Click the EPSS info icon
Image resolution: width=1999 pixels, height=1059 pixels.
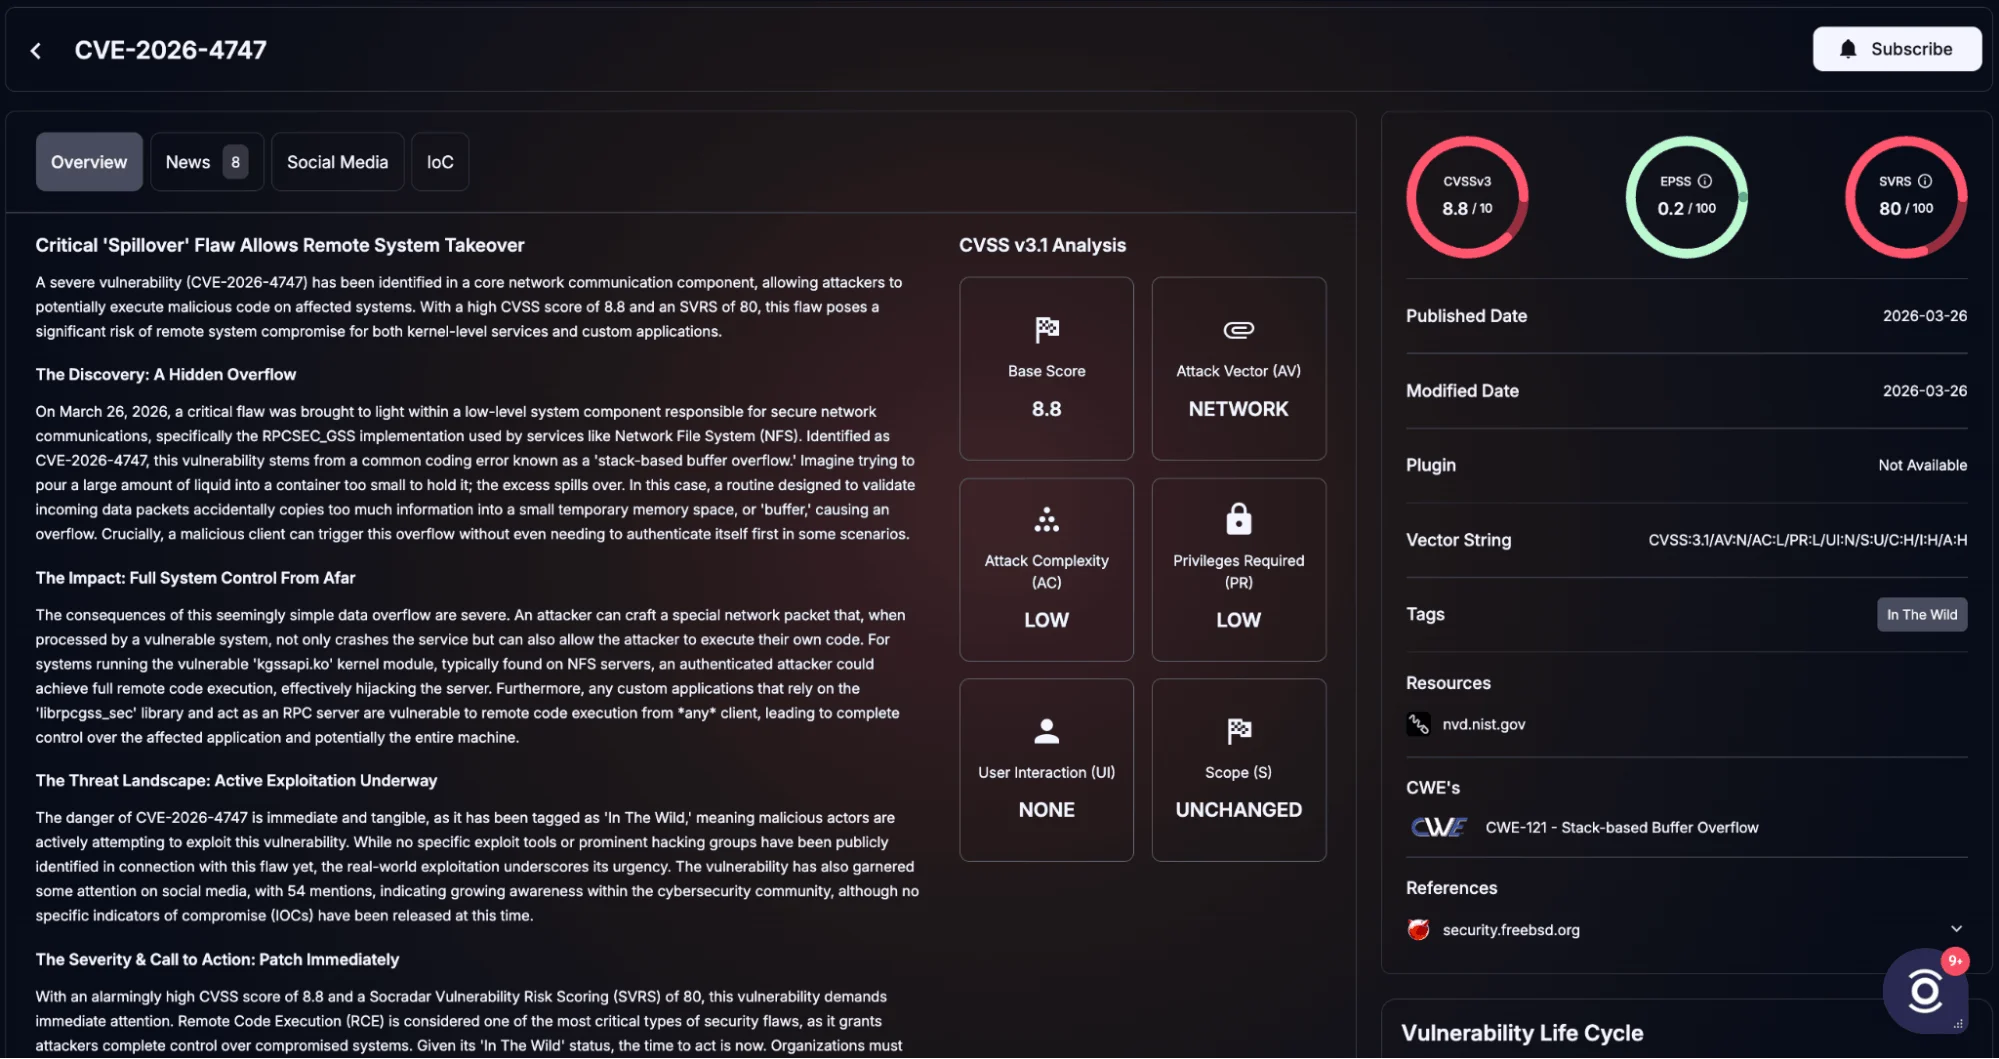[1705, 181]
